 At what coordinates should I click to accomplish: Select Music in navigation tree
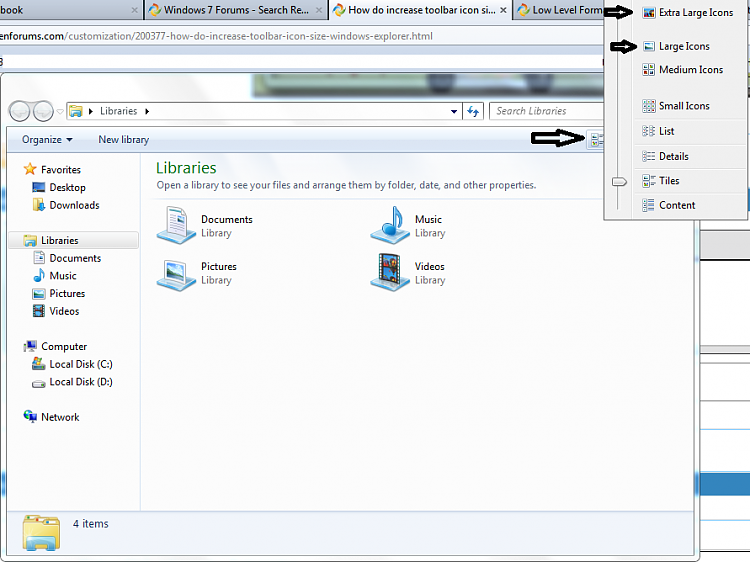(63, 276)
